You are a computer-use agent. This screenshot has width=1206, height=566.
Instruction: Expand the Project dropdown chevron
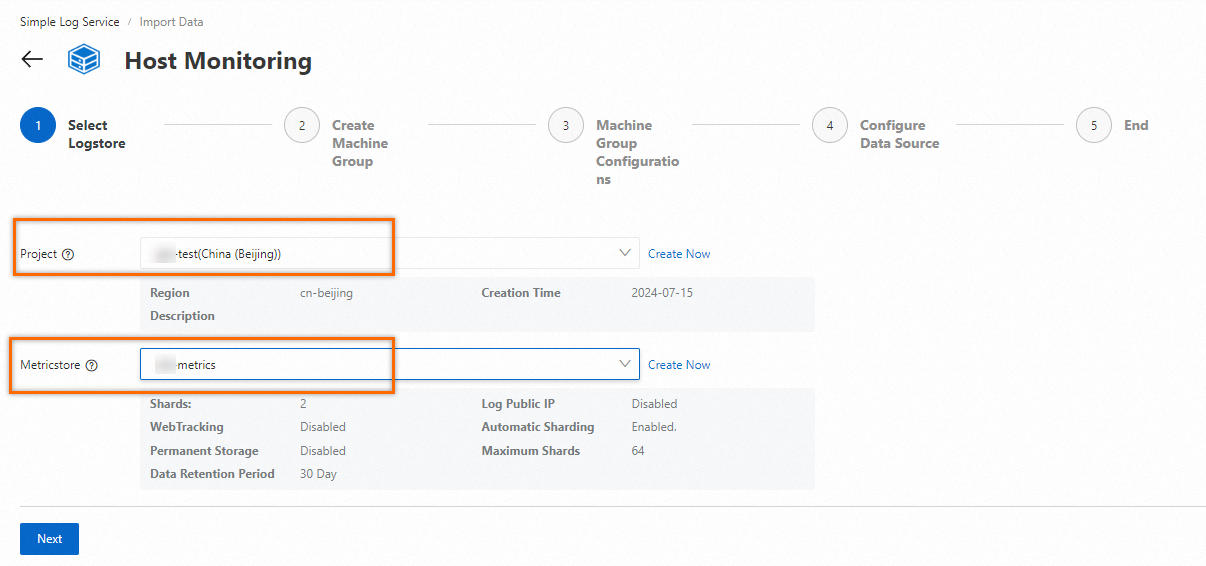(626, 253)
